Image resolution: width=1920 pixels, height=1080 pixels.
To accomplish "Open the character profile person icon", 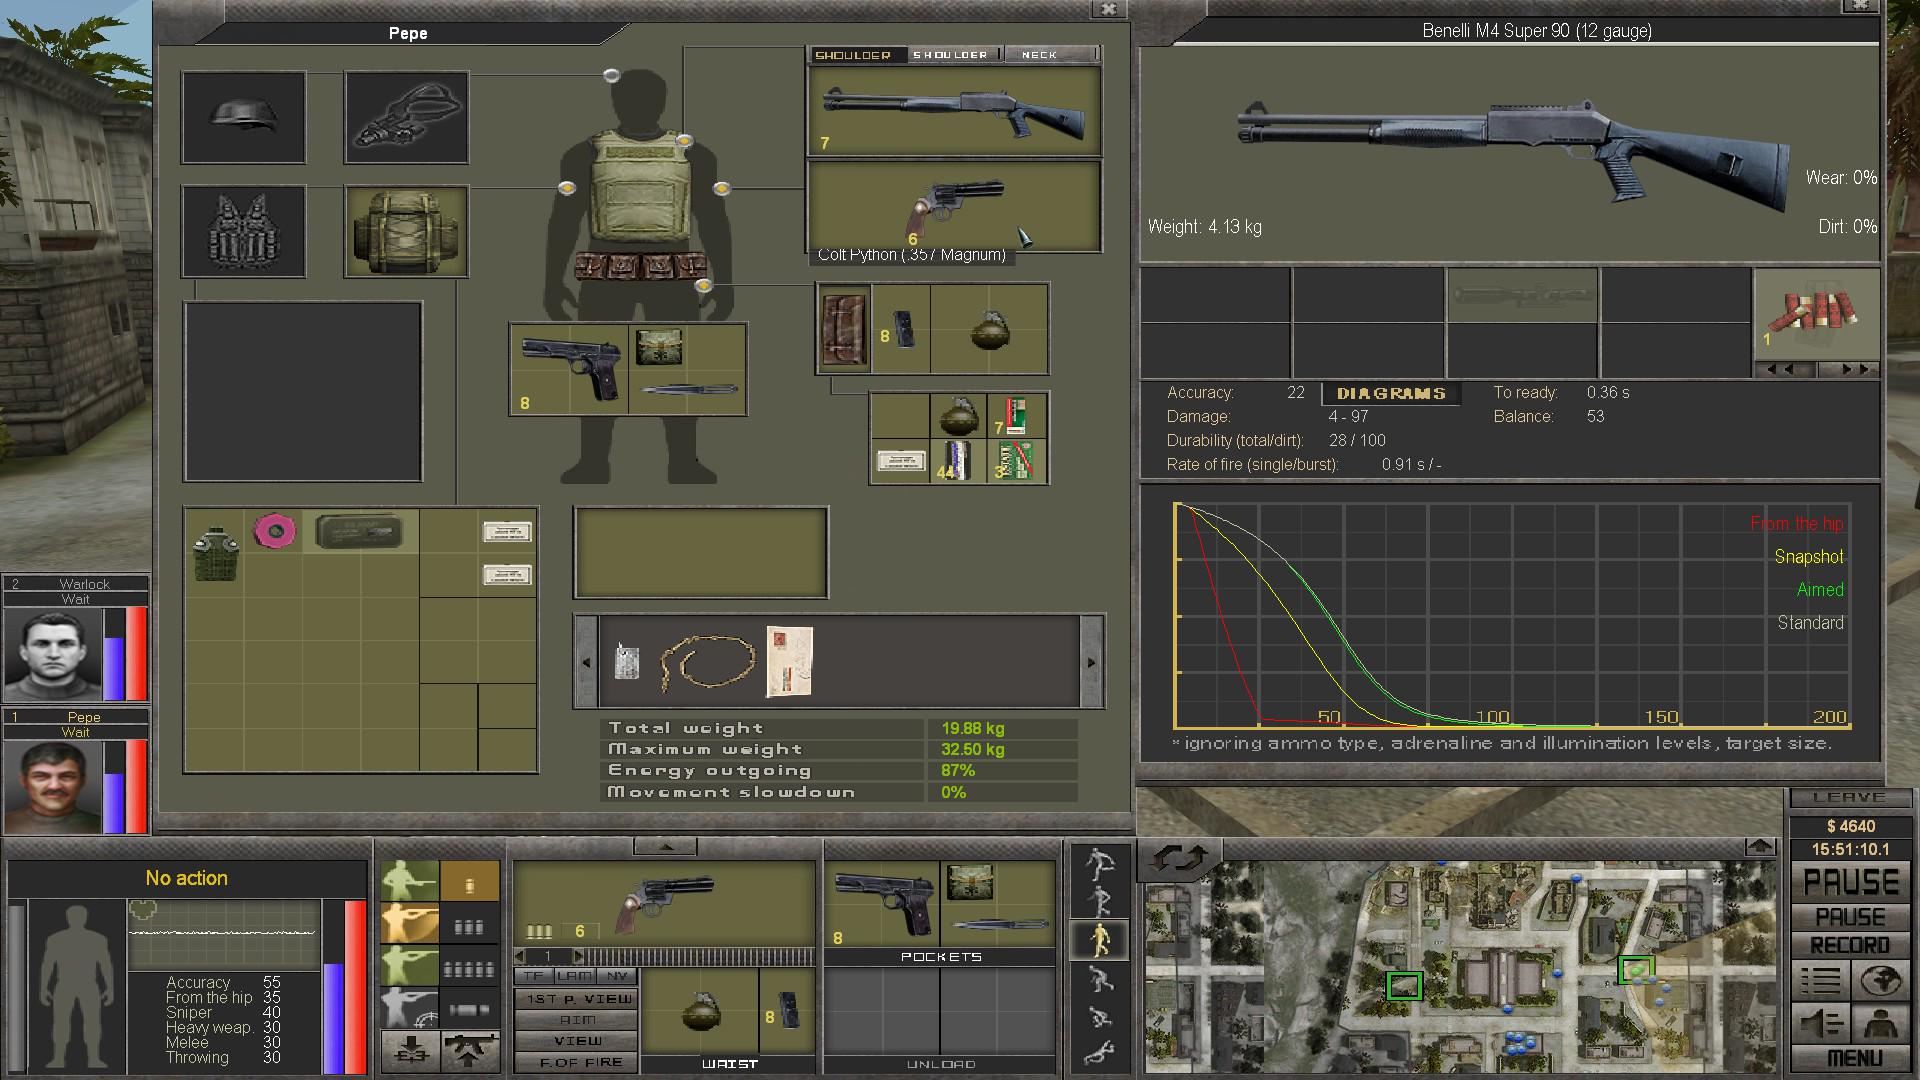I will [1880, 1023].
